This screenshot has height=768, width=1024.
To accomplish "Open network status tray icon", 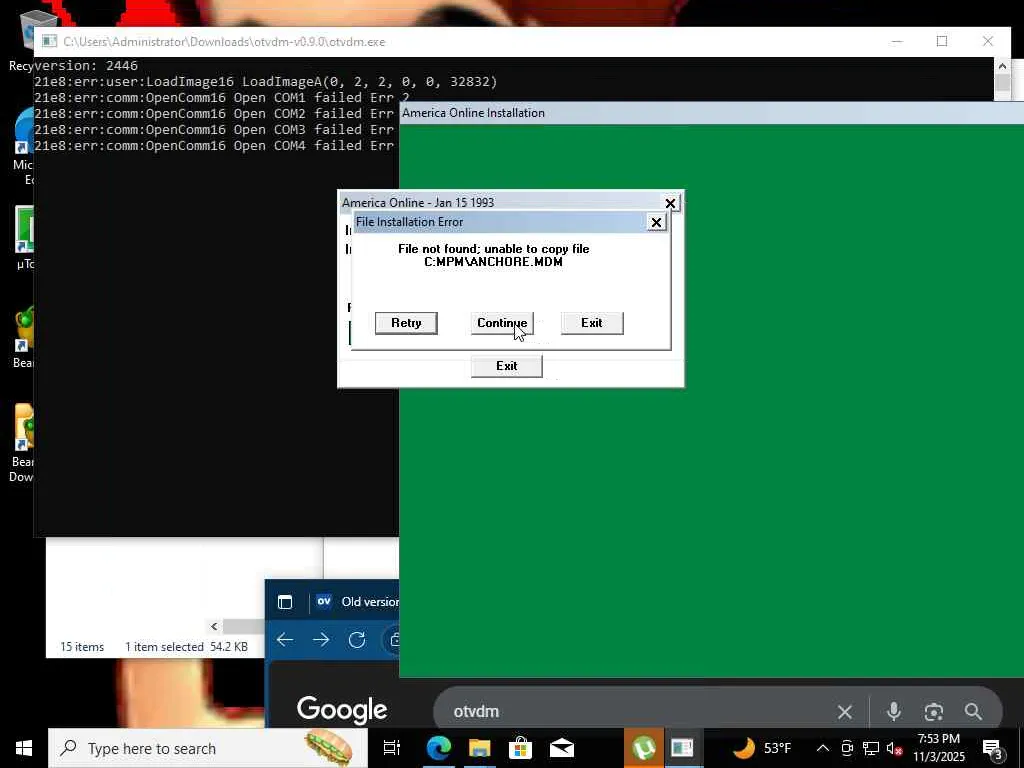I will [871, 748].
